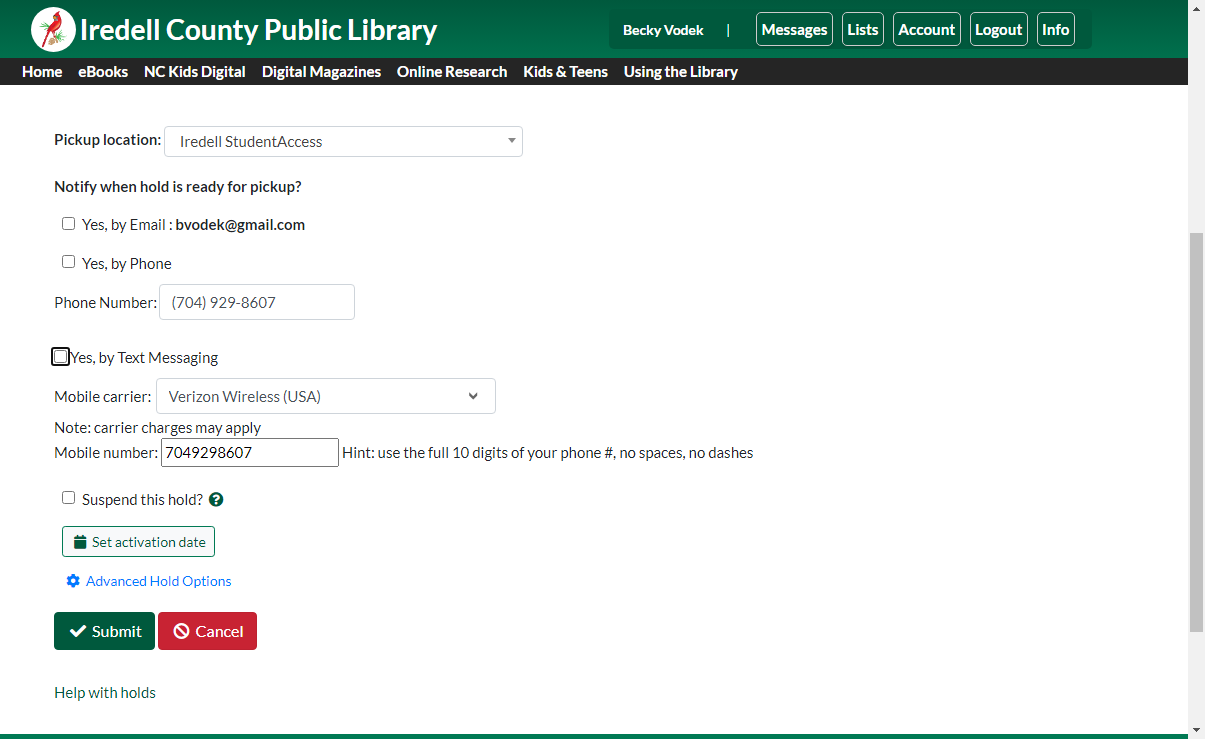This screenshot has width=1205, height=739.
Task: Click the vertical page scrollbar thumb
Action: point(1196,432)
